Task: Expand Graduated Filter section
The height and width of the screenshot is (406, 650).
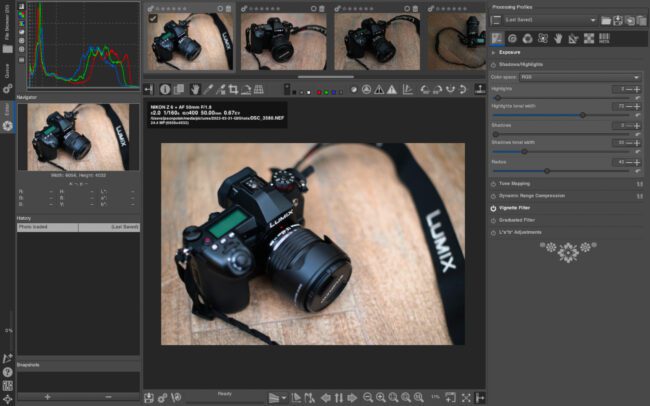Action: point(517,220)
